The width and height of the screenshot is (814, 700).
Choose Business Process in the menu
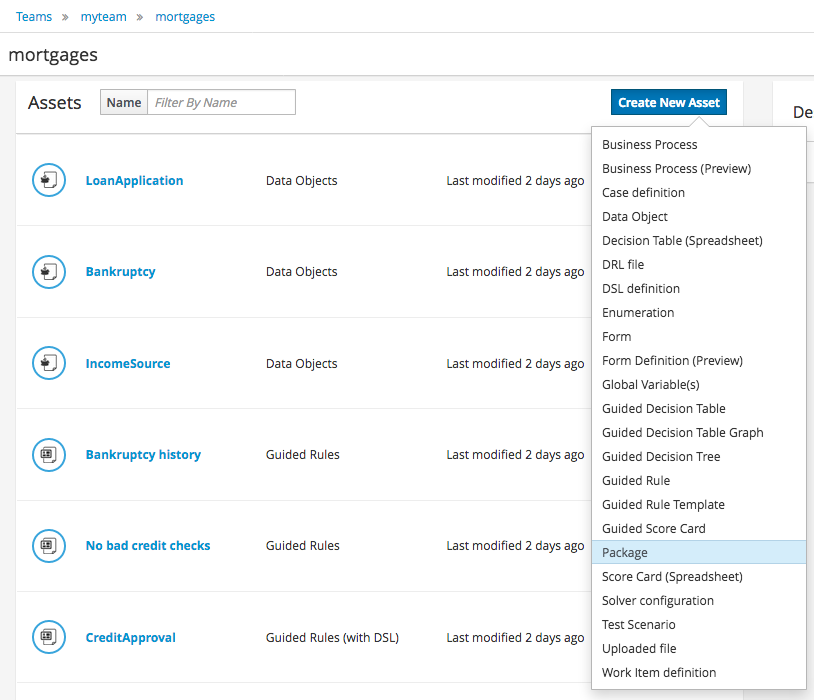[x=650, y=145]
